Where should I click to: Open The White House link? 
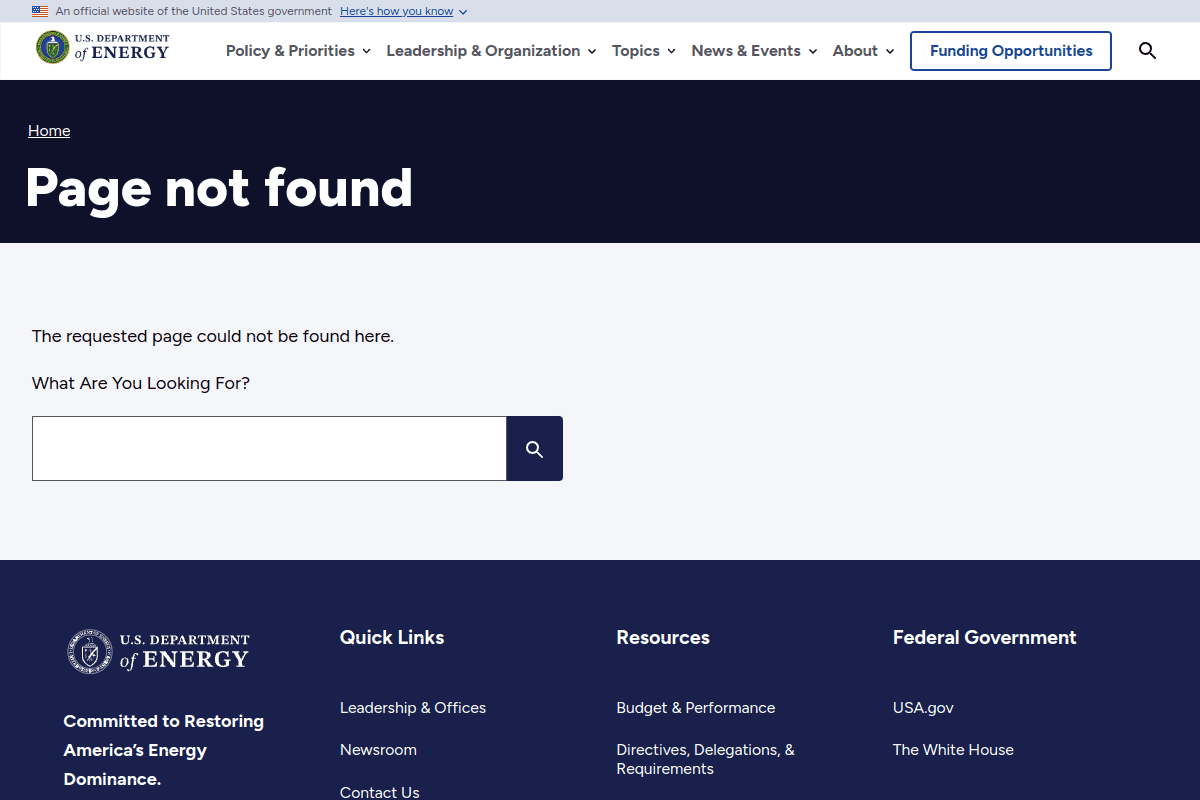(953, 750)
